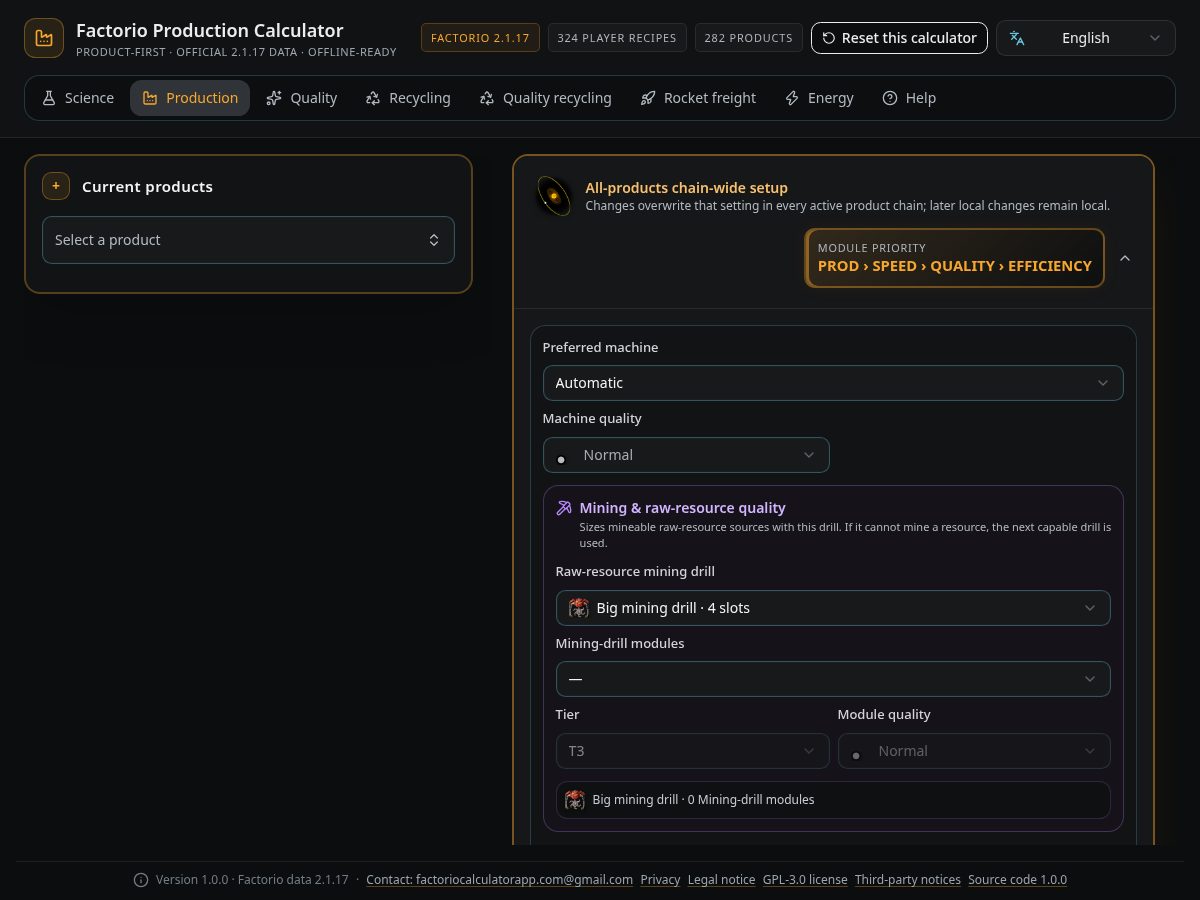Open the Preferred machine Automatic dropdown
Screen dimensions: 1200x900
pos(833,383)
